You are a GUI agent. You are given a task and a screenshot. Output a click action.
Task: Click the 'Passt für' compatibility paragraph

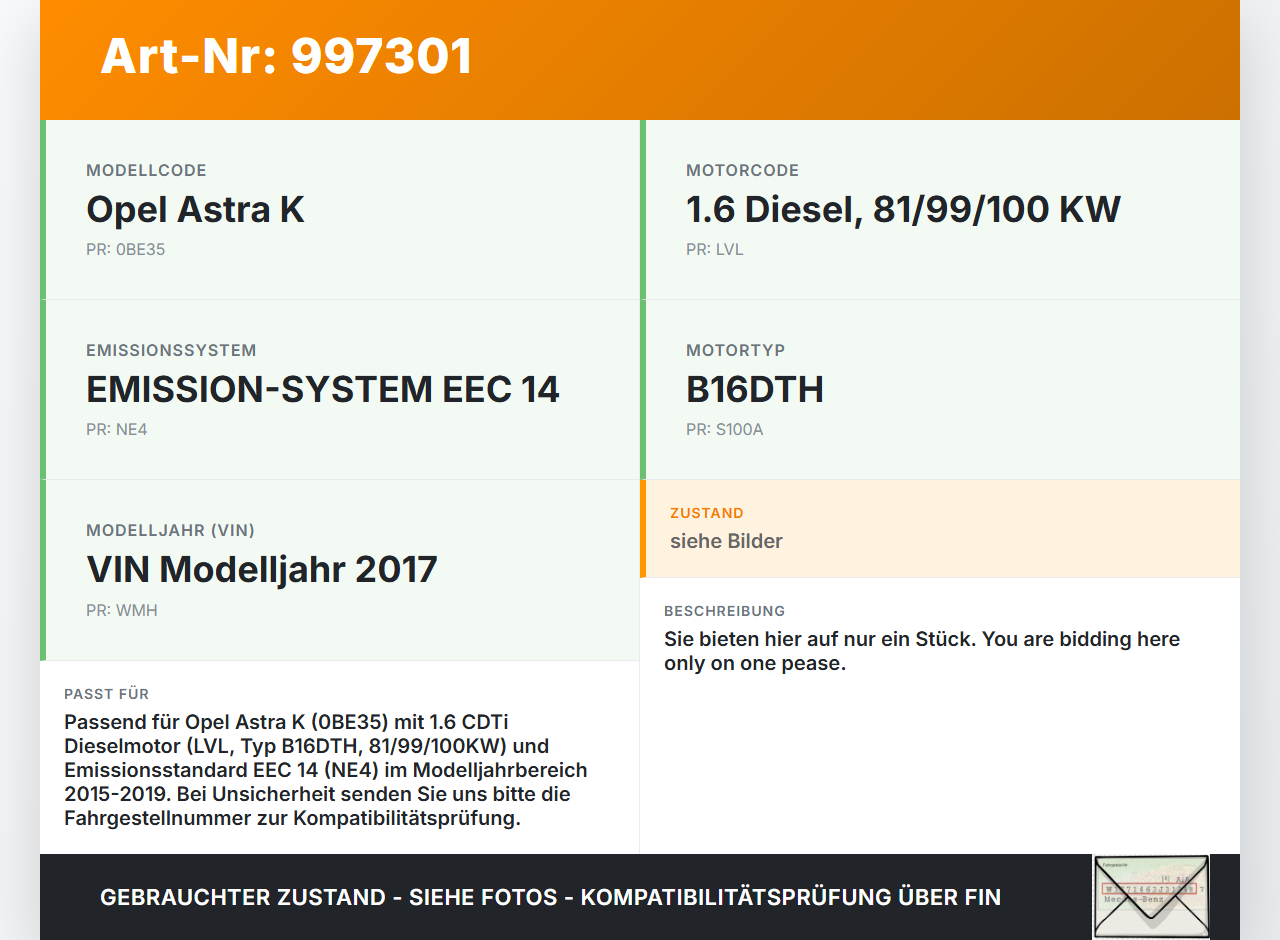(x=325, y=770)
